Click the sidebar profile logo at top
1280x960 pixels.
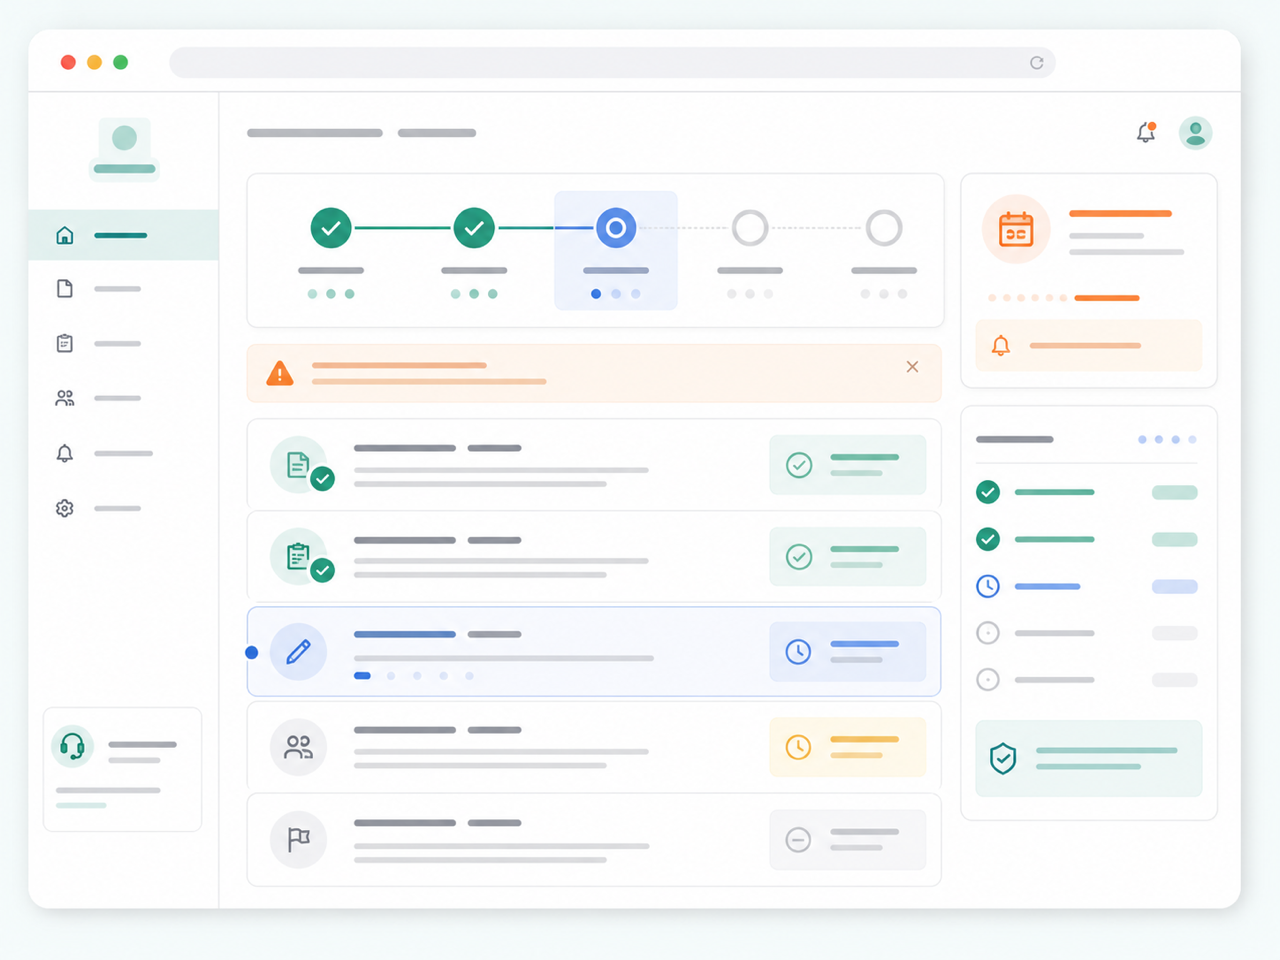click(124, 148)
